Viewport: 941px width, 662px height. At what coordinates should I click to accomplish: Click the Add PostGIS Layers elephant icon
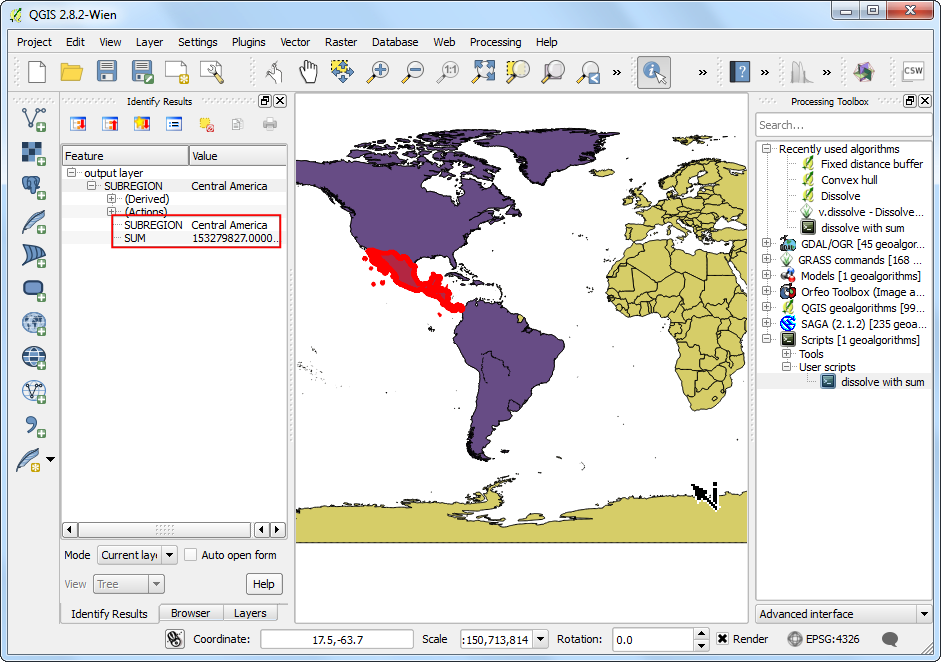[x=34, y=187]
